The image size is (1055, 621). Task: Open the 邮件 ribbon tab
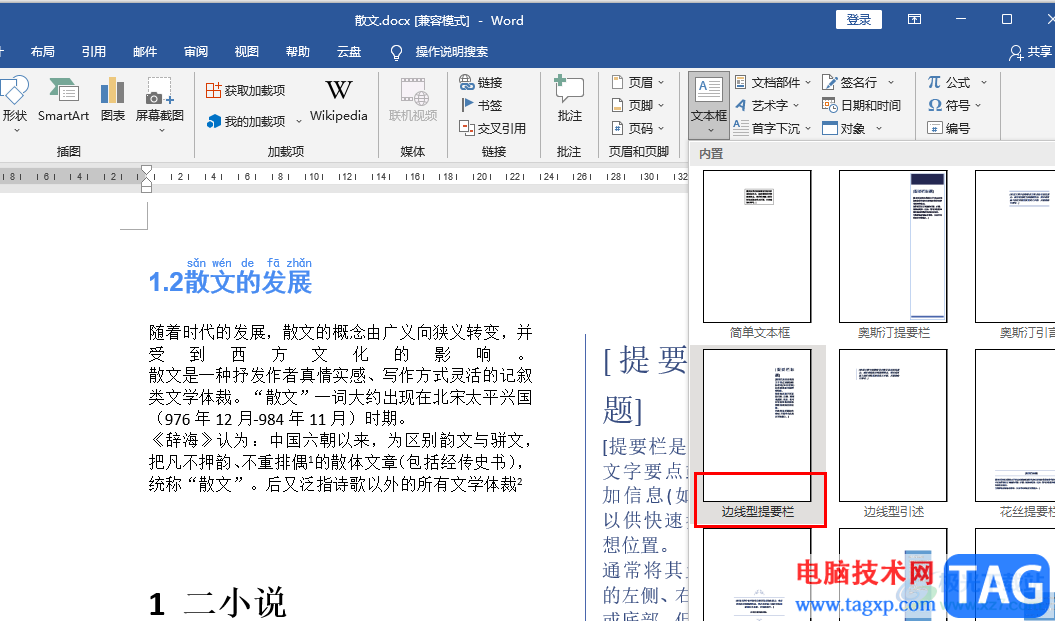click(x=145, y=52)
